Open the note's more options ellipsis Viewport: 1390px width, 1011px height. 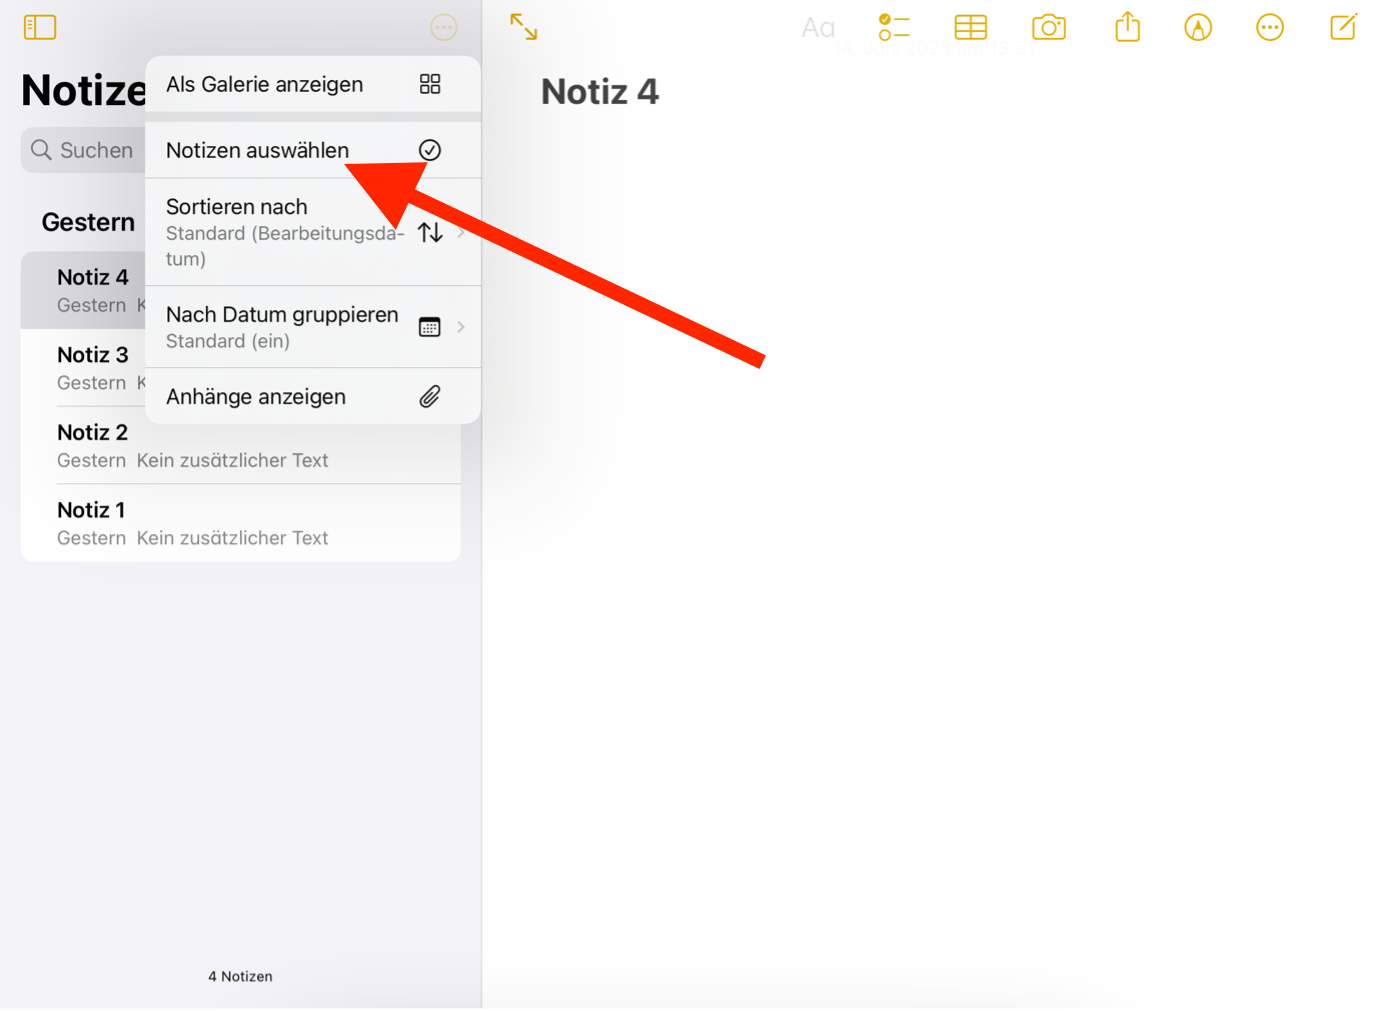pos(1269,27)
